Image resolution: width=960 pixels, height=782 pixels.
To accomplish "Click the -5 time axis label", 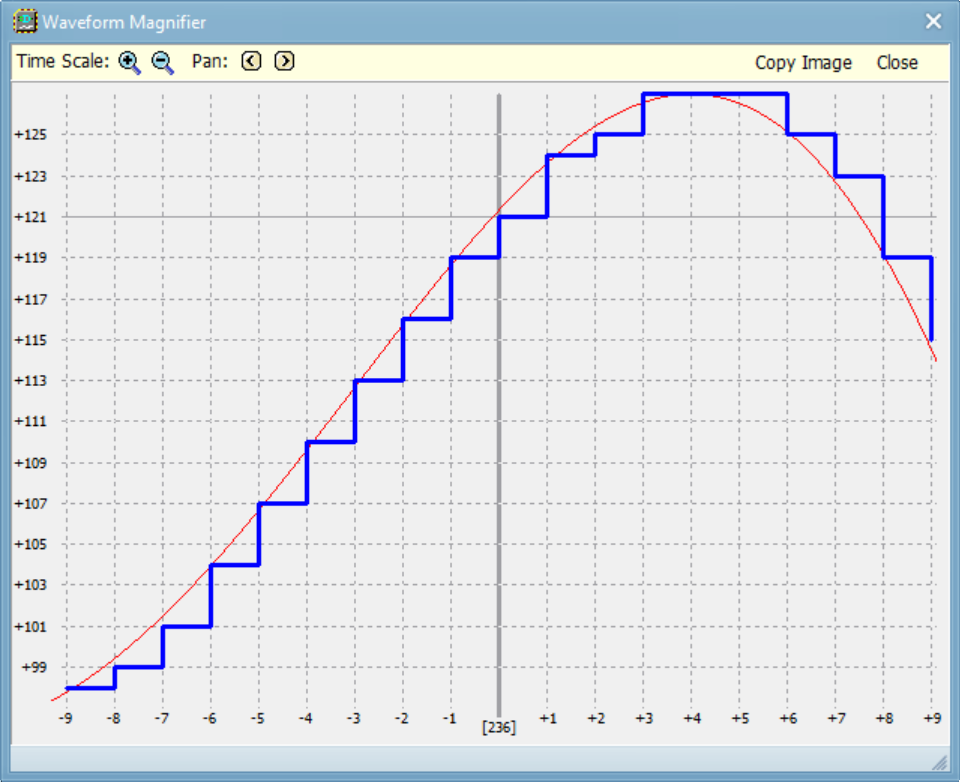I will click(258, 718).
